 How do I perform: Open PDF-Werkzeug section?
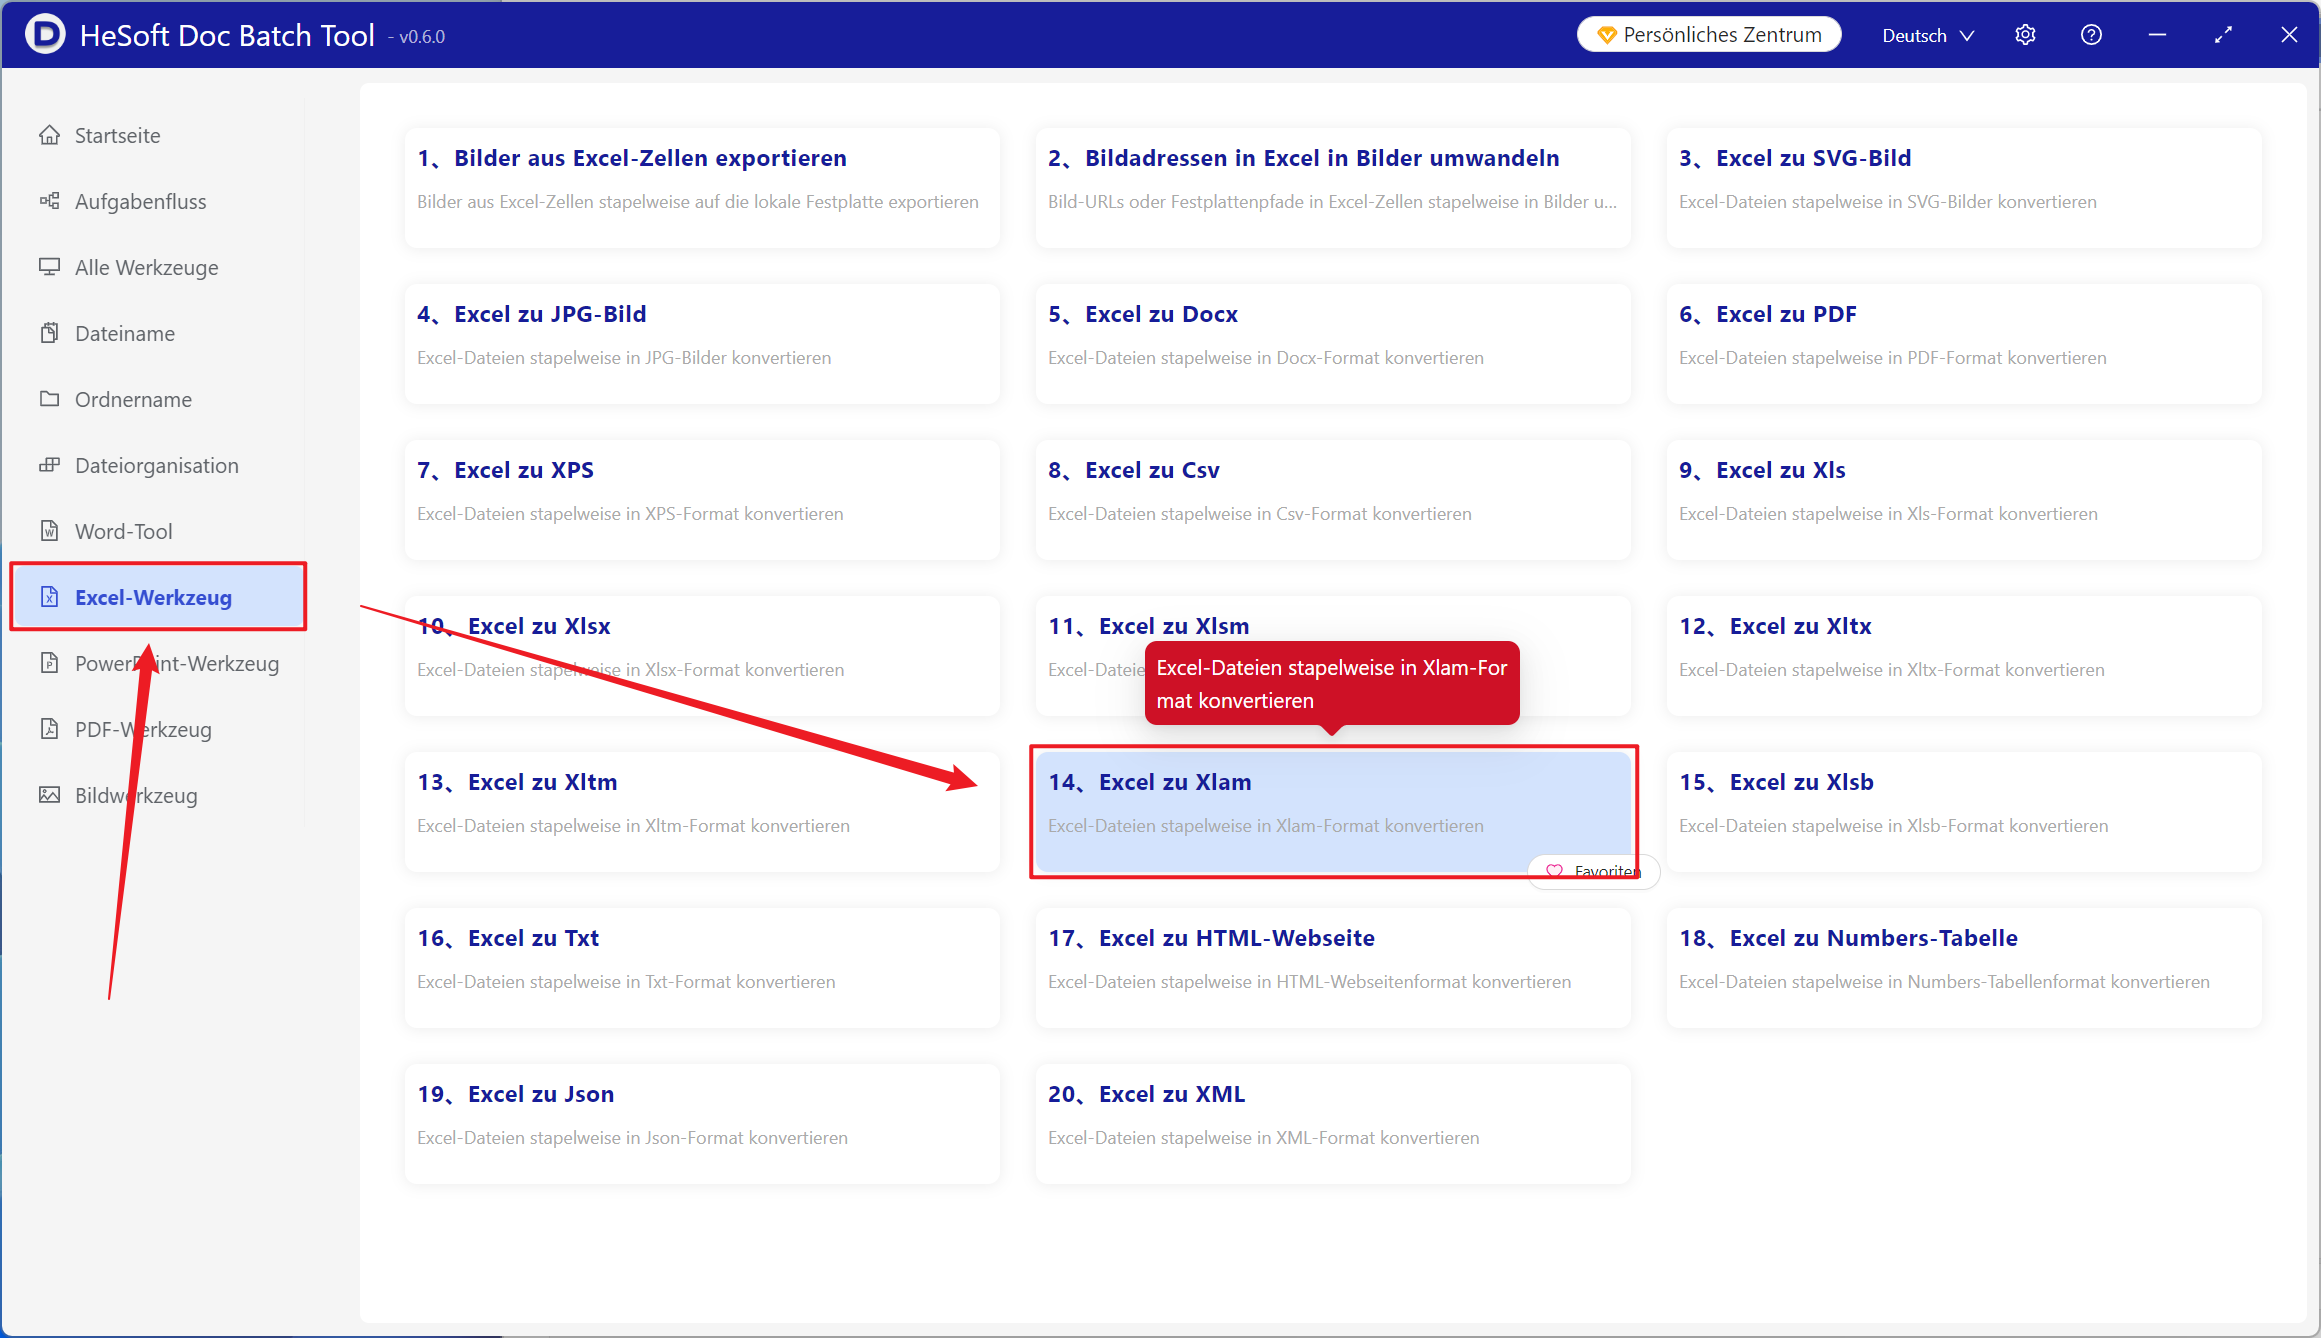(x=158, y=729)
